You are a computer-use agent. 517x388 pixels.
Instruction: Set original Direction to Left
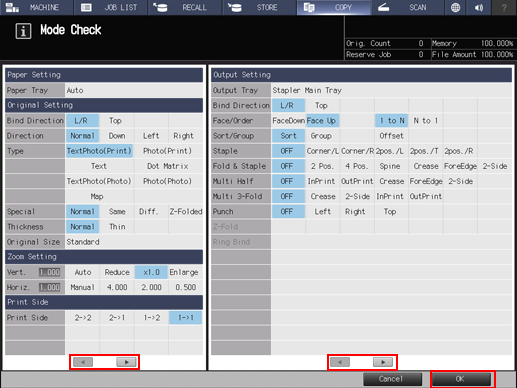point(151,136)
